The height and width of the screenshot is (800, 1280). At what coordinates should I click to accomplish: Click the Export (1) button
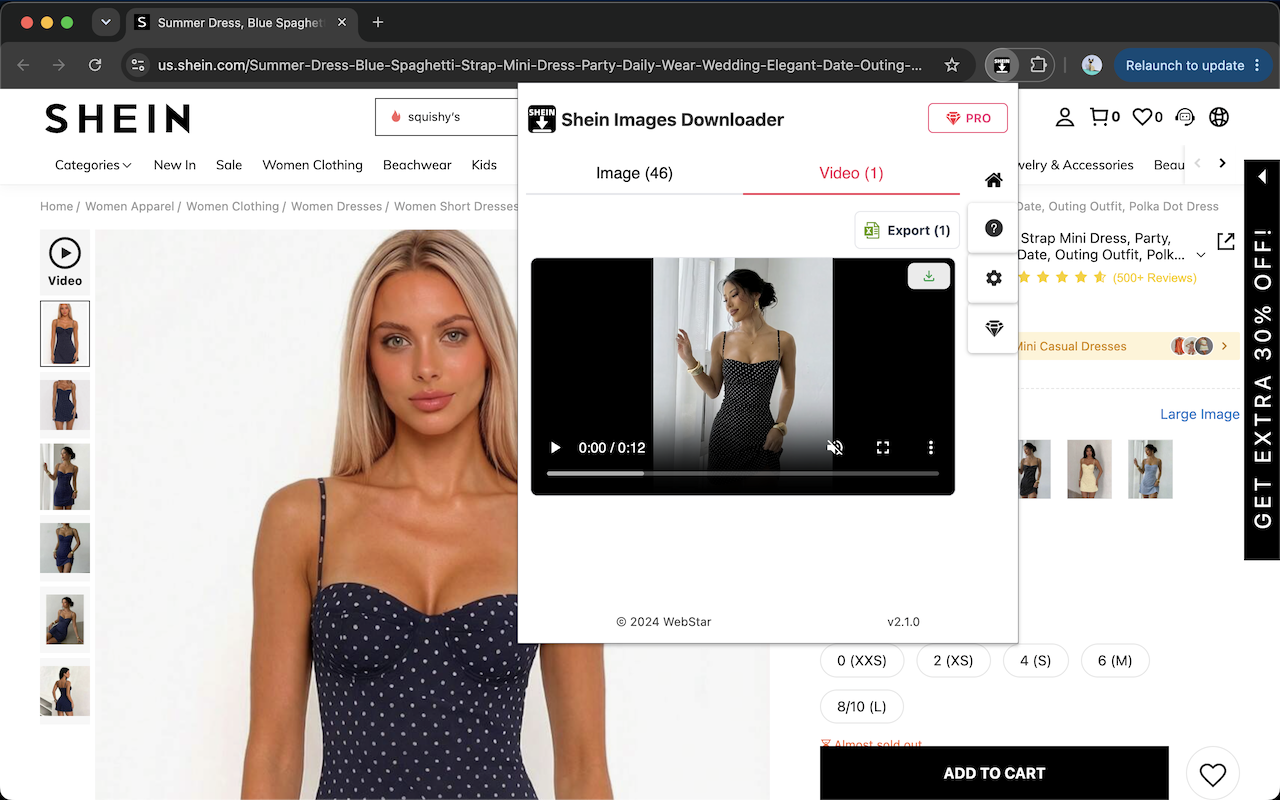[x=907, y=230]
